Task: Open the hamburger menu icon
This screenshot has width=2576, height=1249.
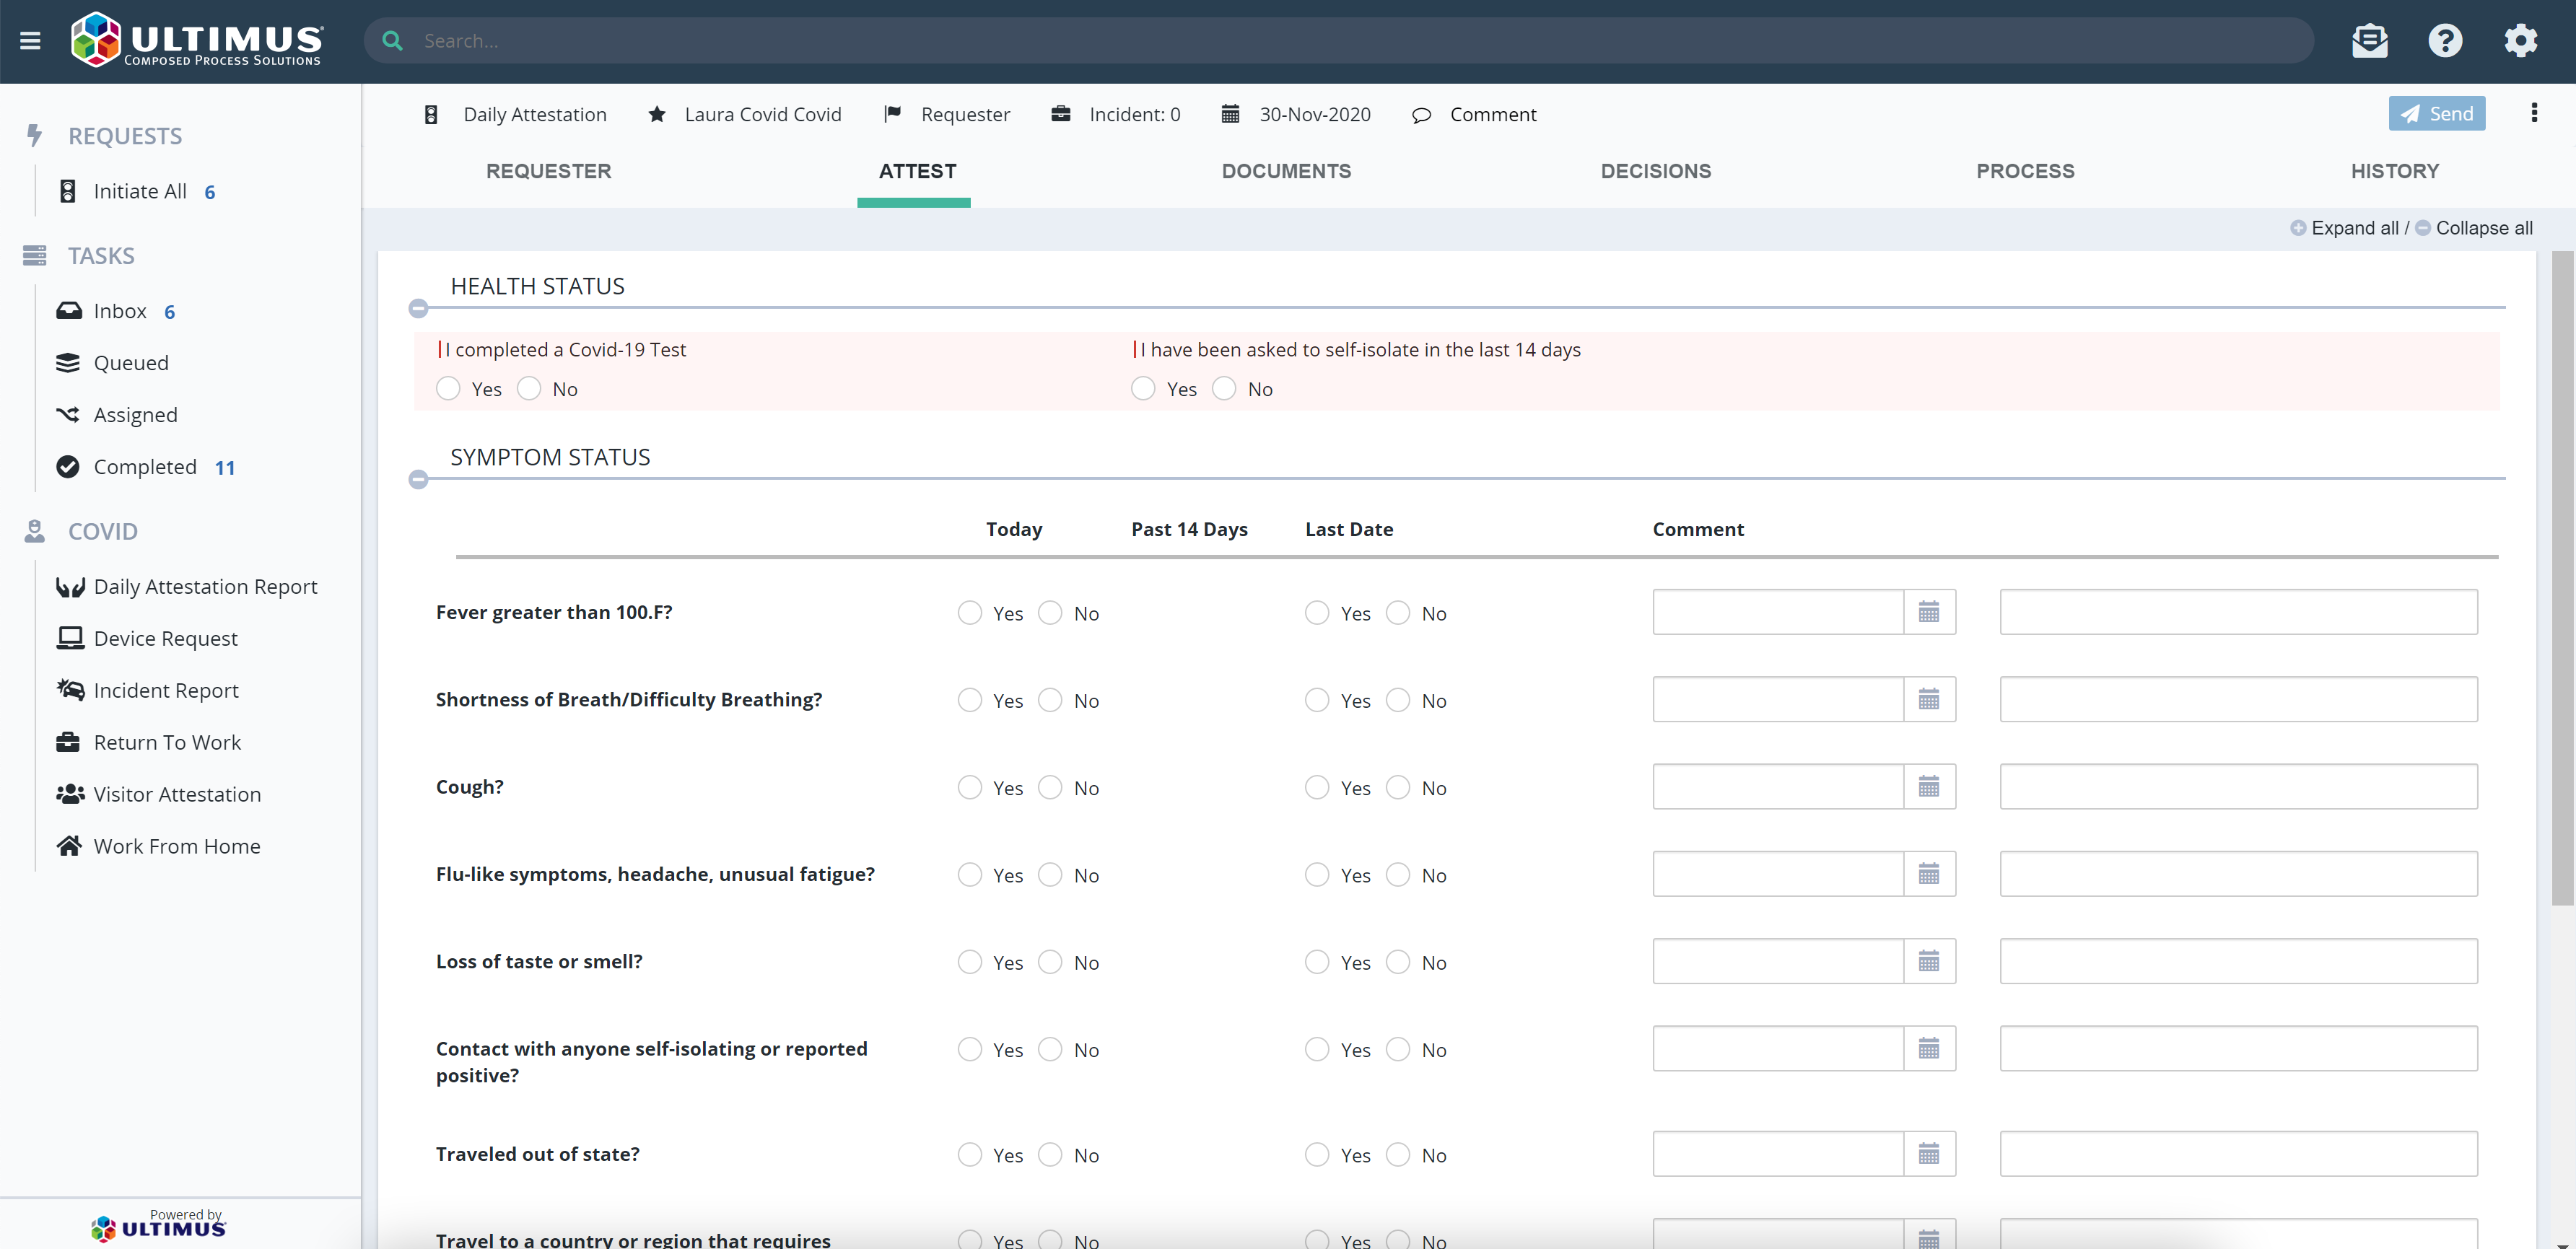Action: [x=30, y=41]
